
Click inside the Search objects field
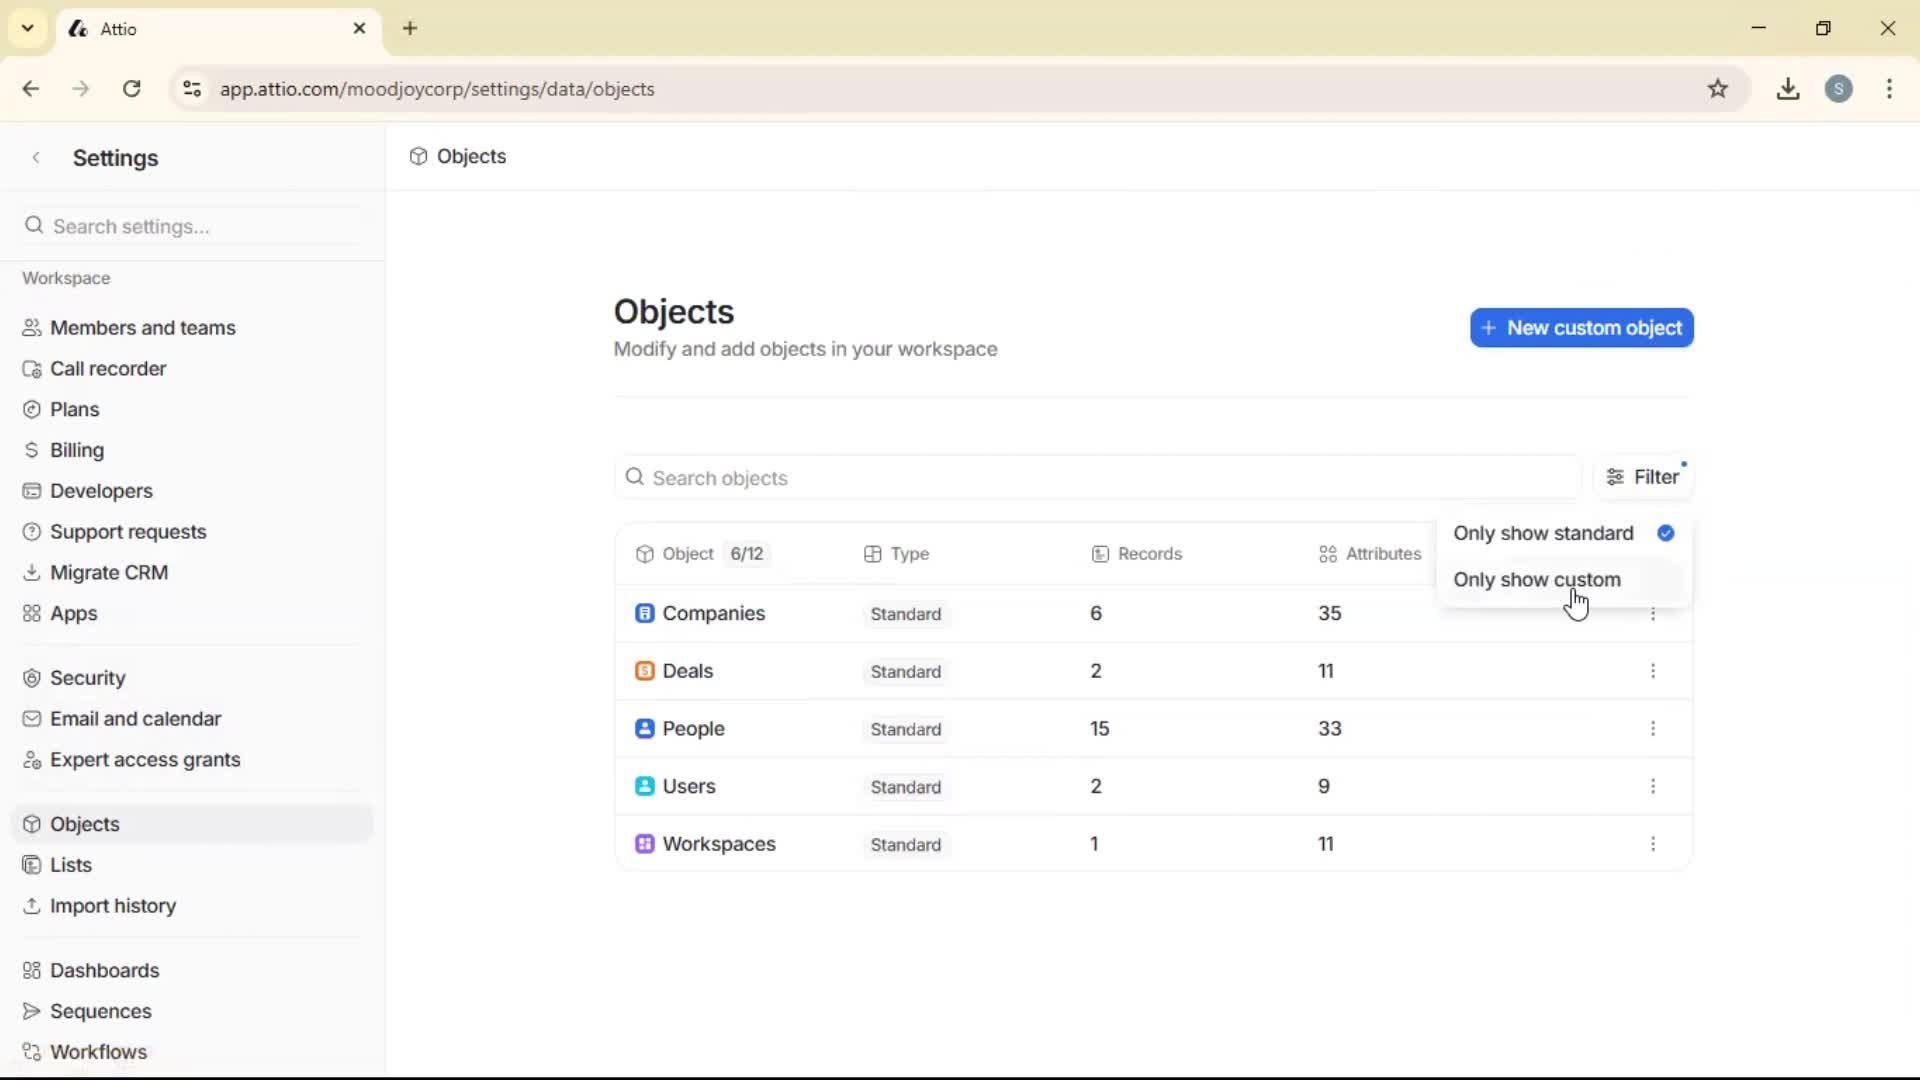coord(1000,478)
